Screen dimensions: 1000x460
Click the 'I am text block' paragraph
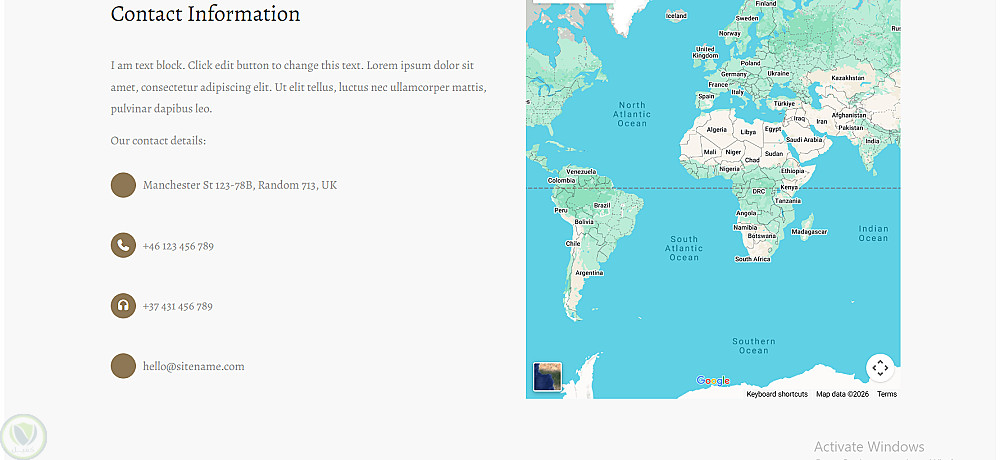point(298,87)
